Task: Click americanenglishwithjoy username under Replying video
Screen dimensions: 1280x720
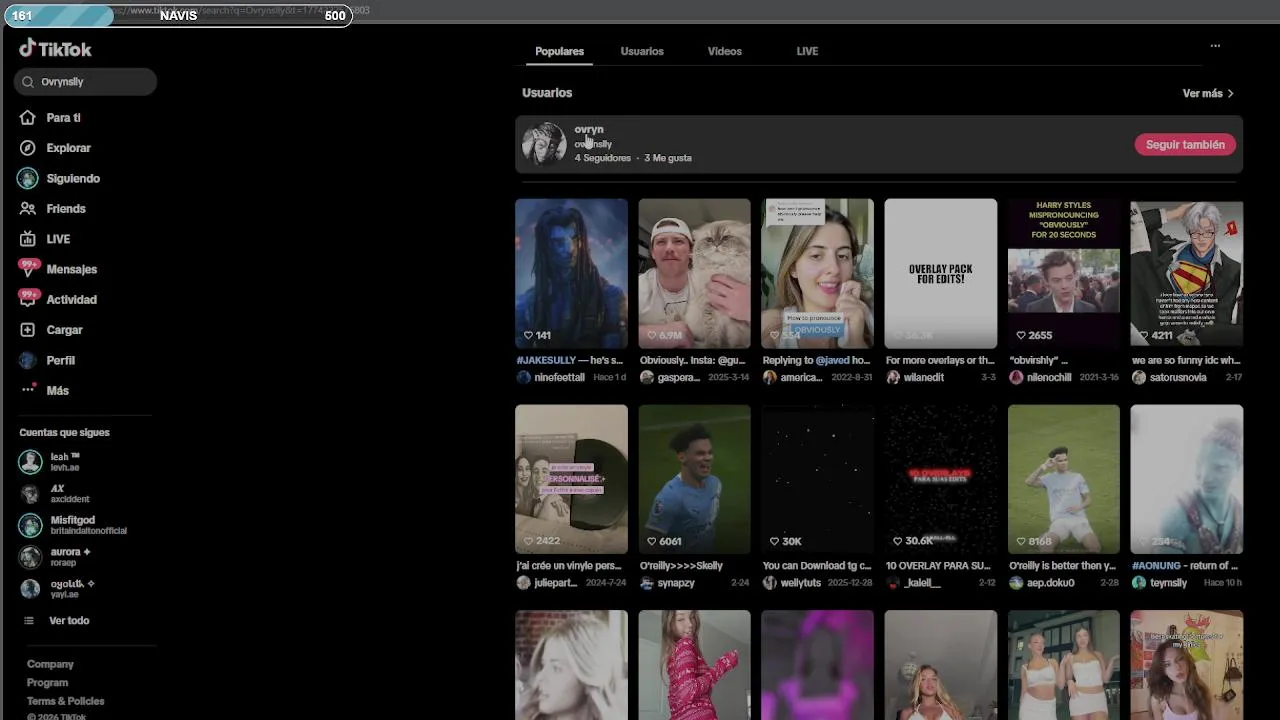Action: click(x=801, y=378)
